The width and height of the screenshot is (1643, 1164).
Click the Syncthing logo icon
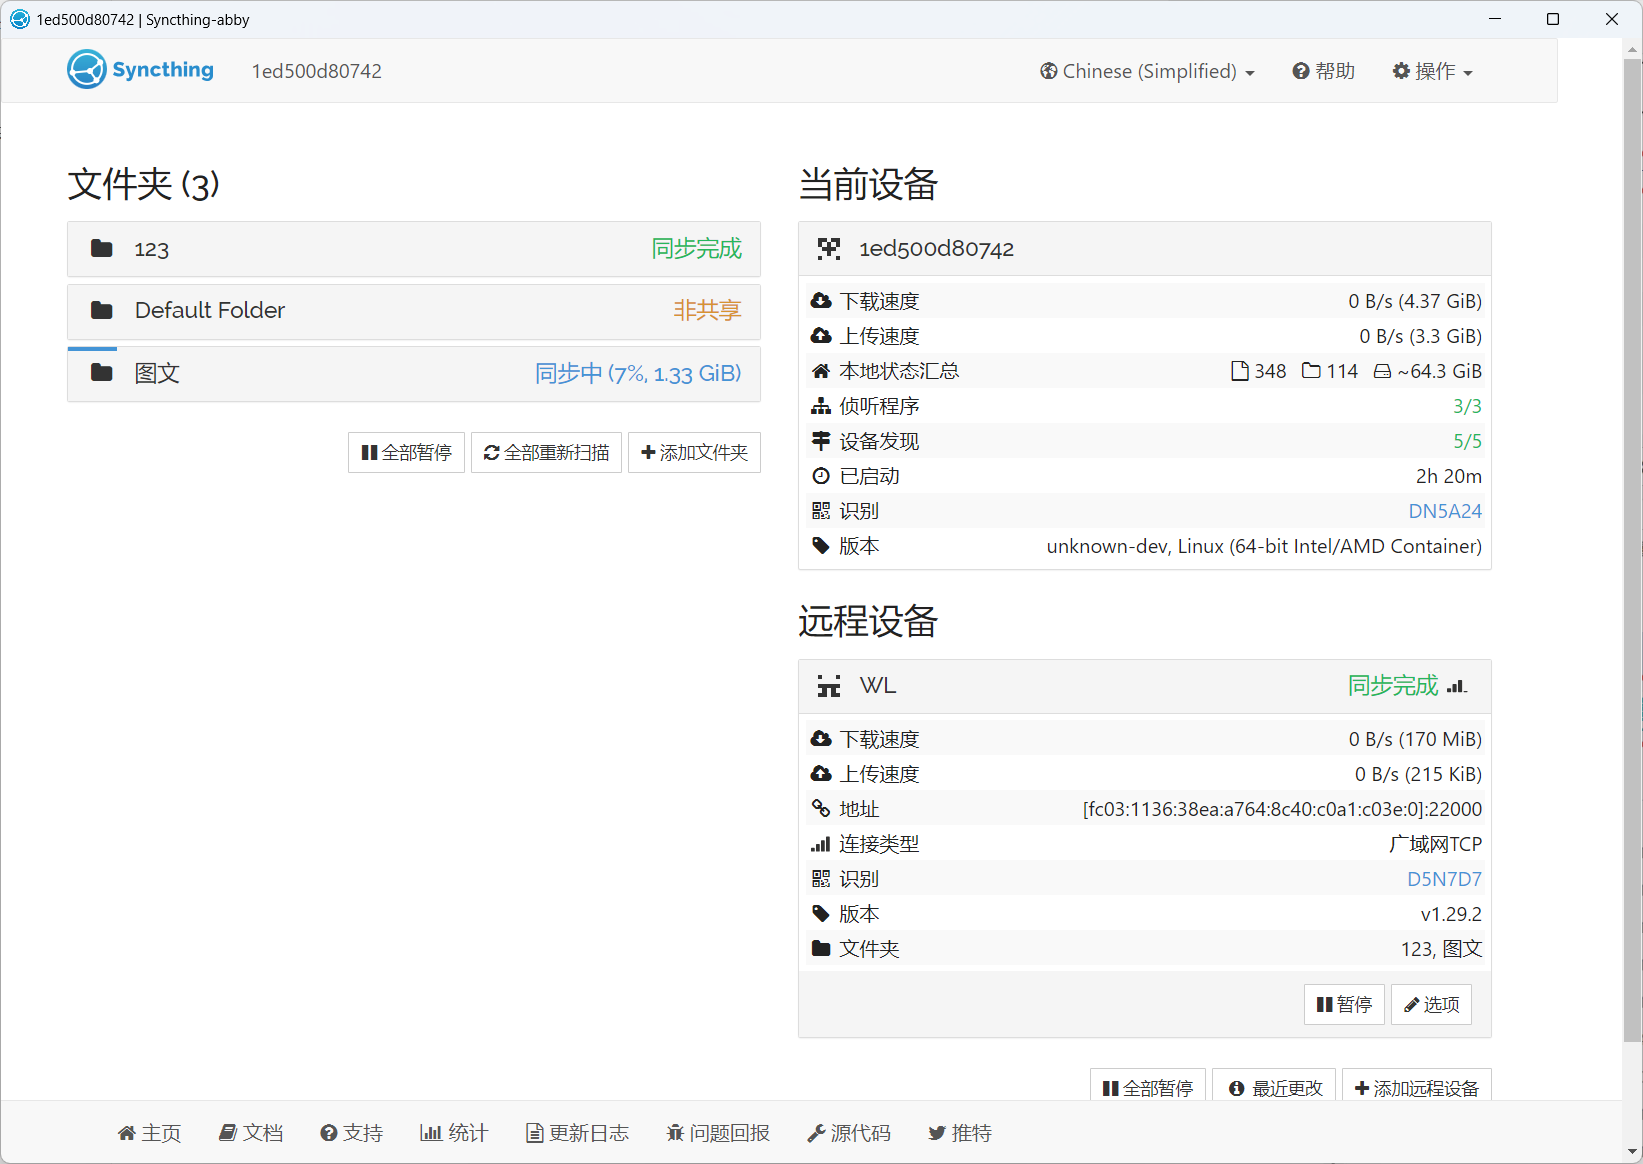click(87, 70)
